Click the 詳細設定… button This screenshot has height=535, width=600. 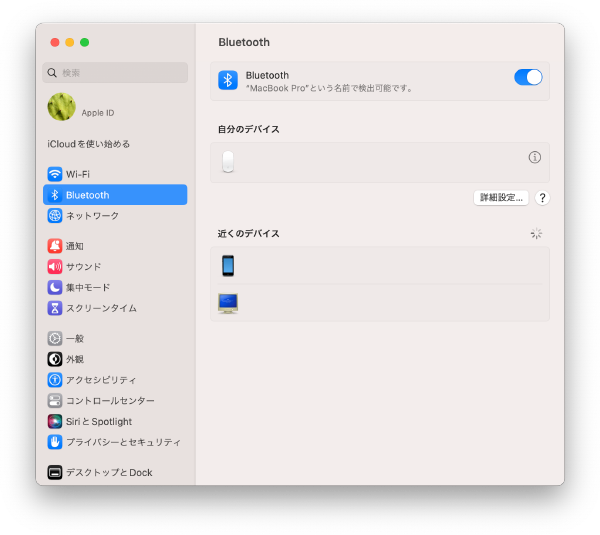point(501,198)
